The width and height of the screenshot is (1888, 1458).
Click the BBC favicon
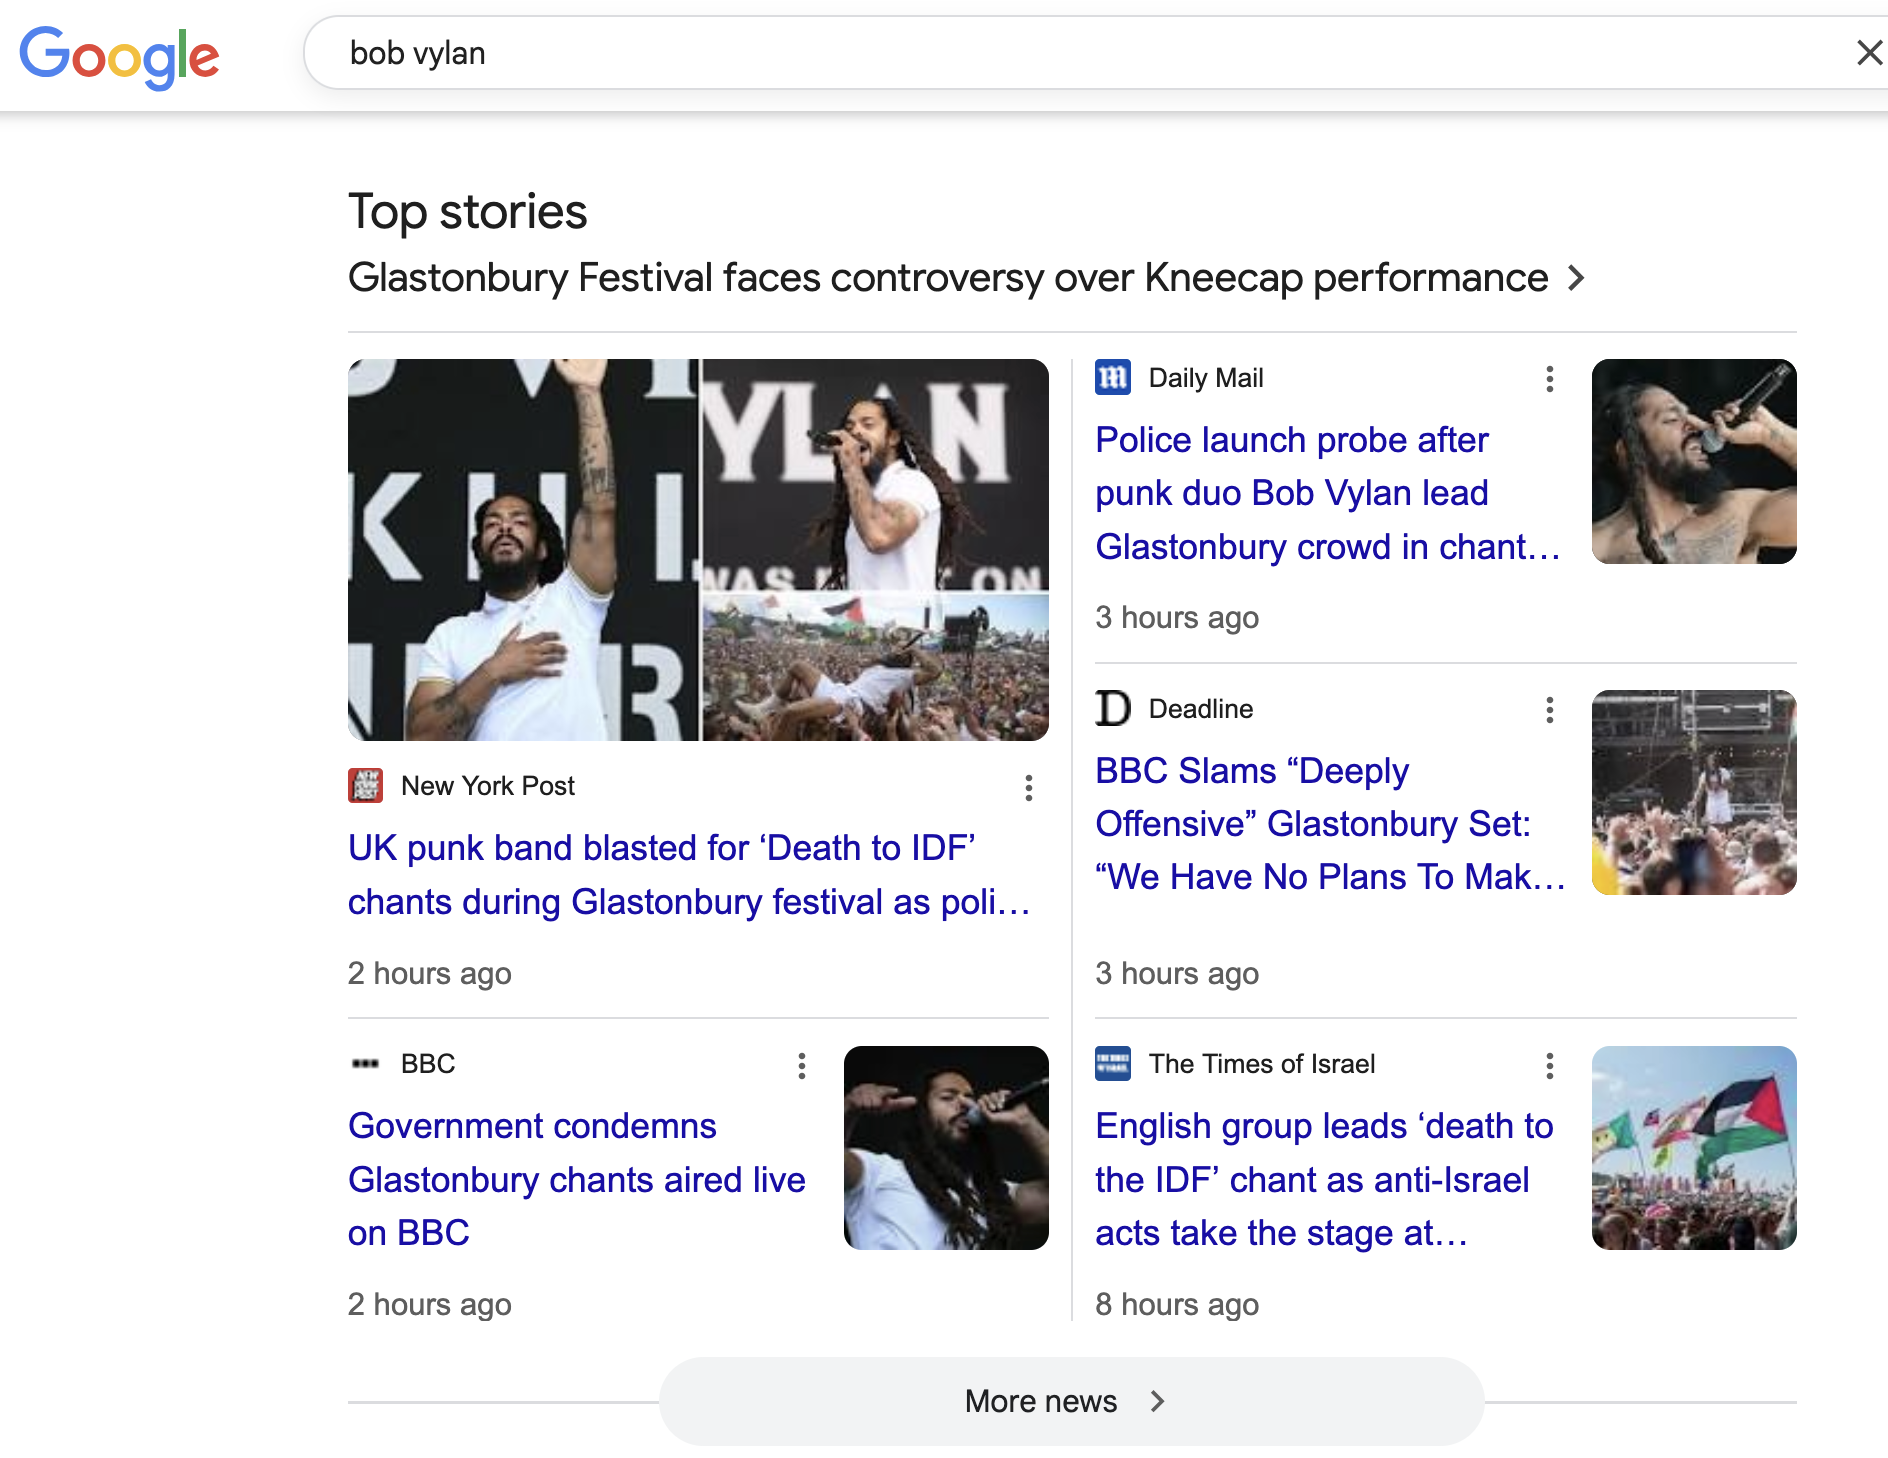(x=365, y=1064)
